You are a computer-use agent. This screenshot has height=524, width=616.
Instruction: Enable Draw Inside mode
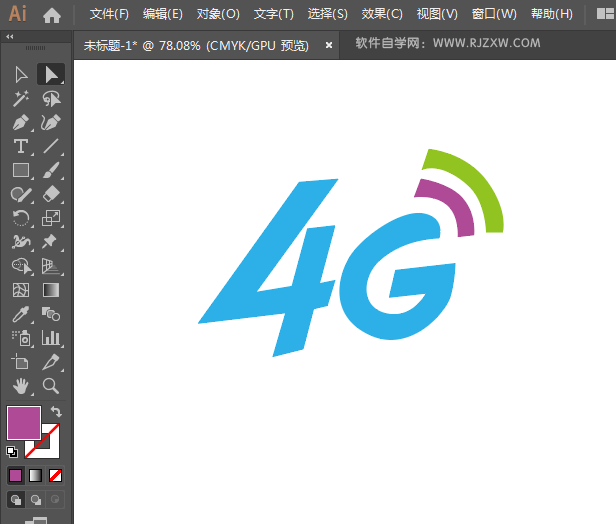click(x=55, y=500)
